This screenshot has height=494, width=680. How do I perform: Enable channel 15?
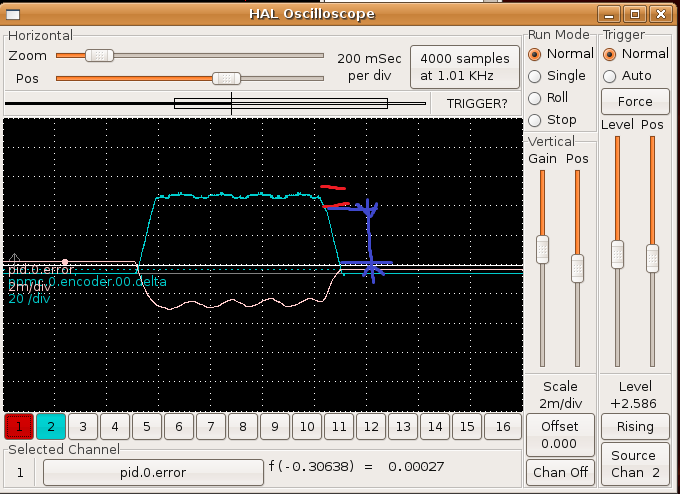pyautogui.click(x=467, y=427)
